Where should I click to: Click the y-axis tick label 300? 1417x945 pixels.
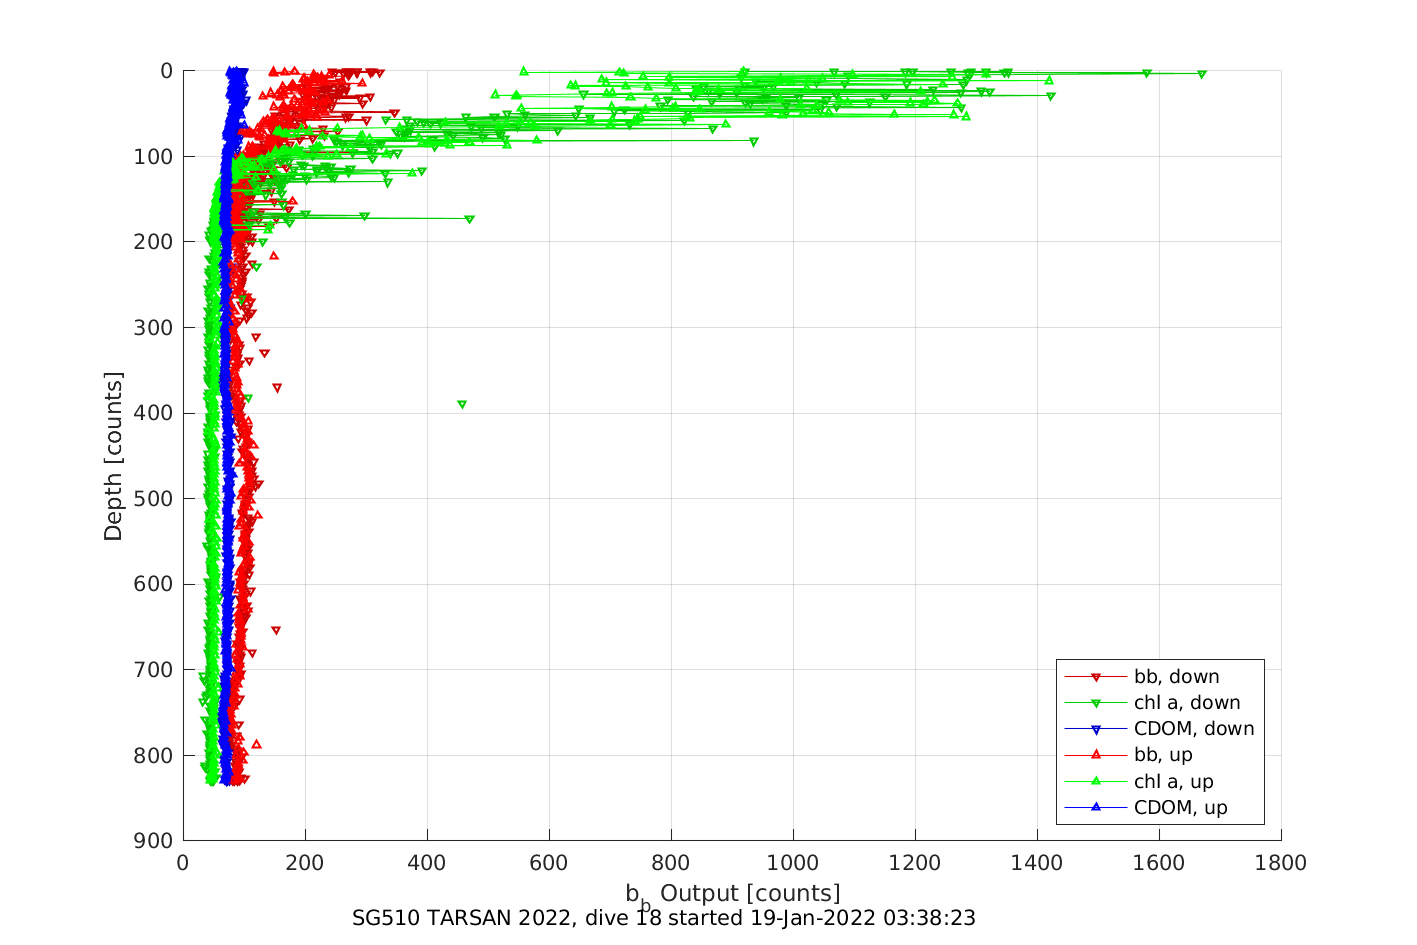[x=153, y=328]
